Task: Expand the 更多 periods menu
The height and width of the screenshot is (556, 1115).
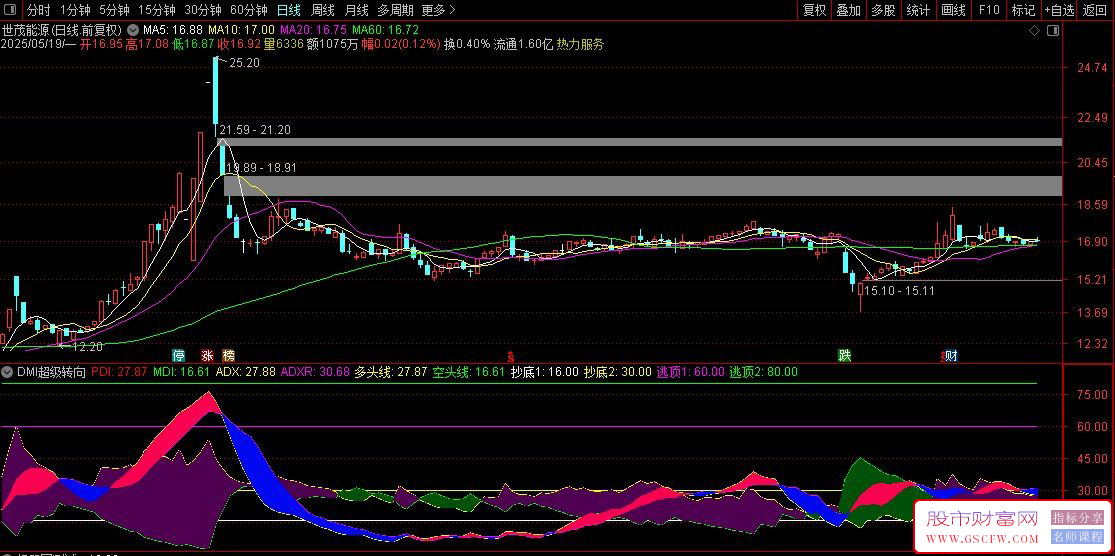Action: 438,10
